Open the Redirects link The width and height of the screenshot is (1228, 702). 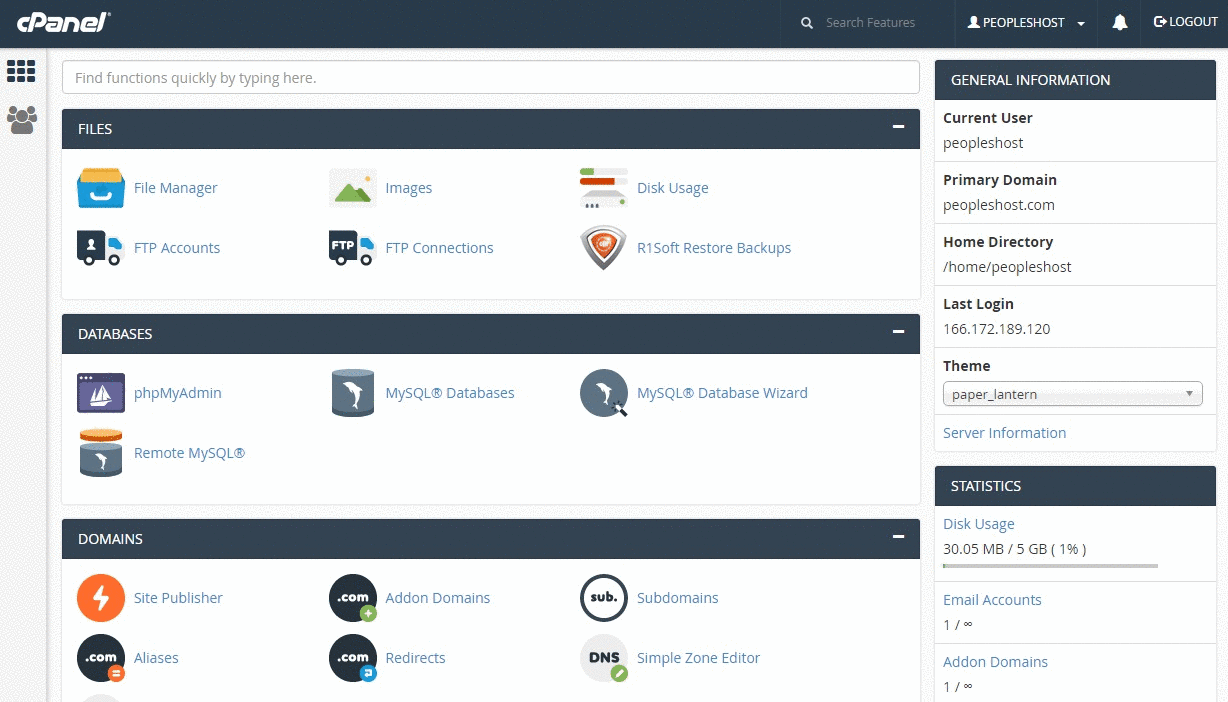(x=415, y=658)
